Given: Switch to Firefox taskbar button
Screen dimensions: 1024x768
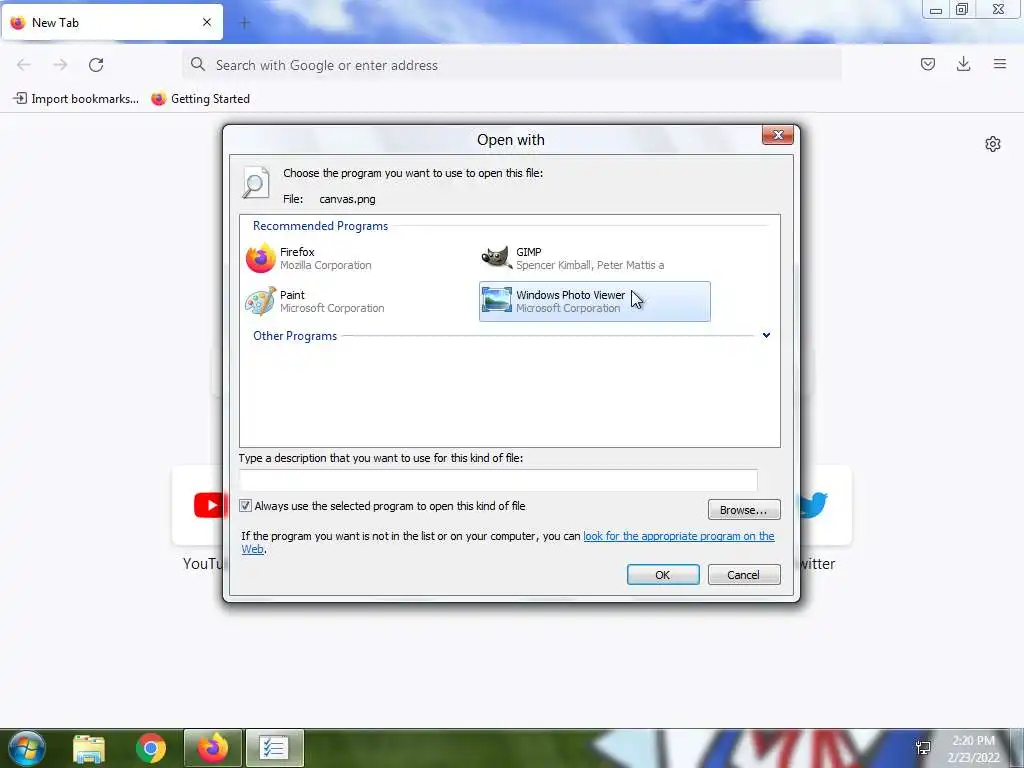Looking at the screenshot, I should tap(213, 748).
